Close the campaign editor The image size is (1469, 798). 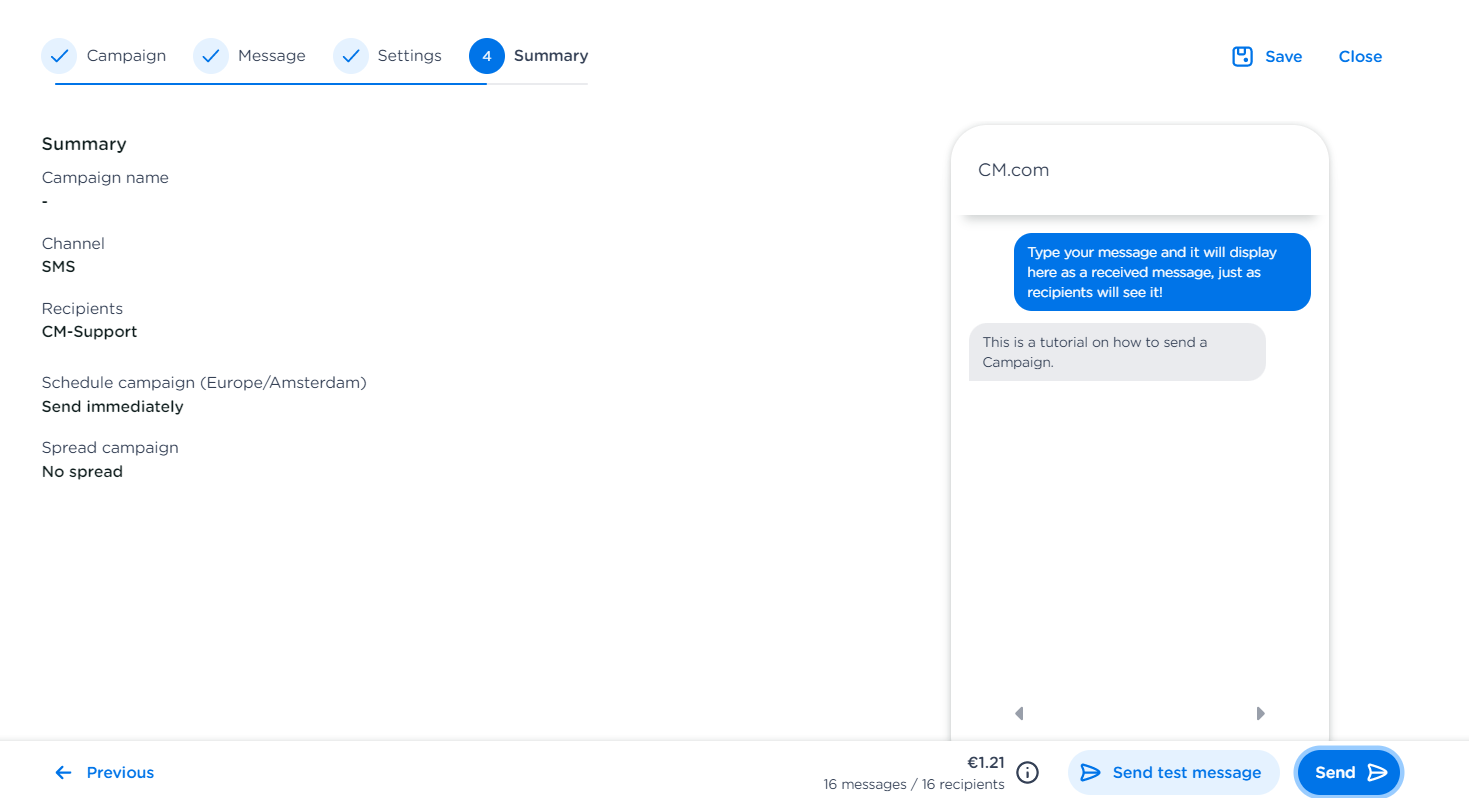[x=1360, y=57]
